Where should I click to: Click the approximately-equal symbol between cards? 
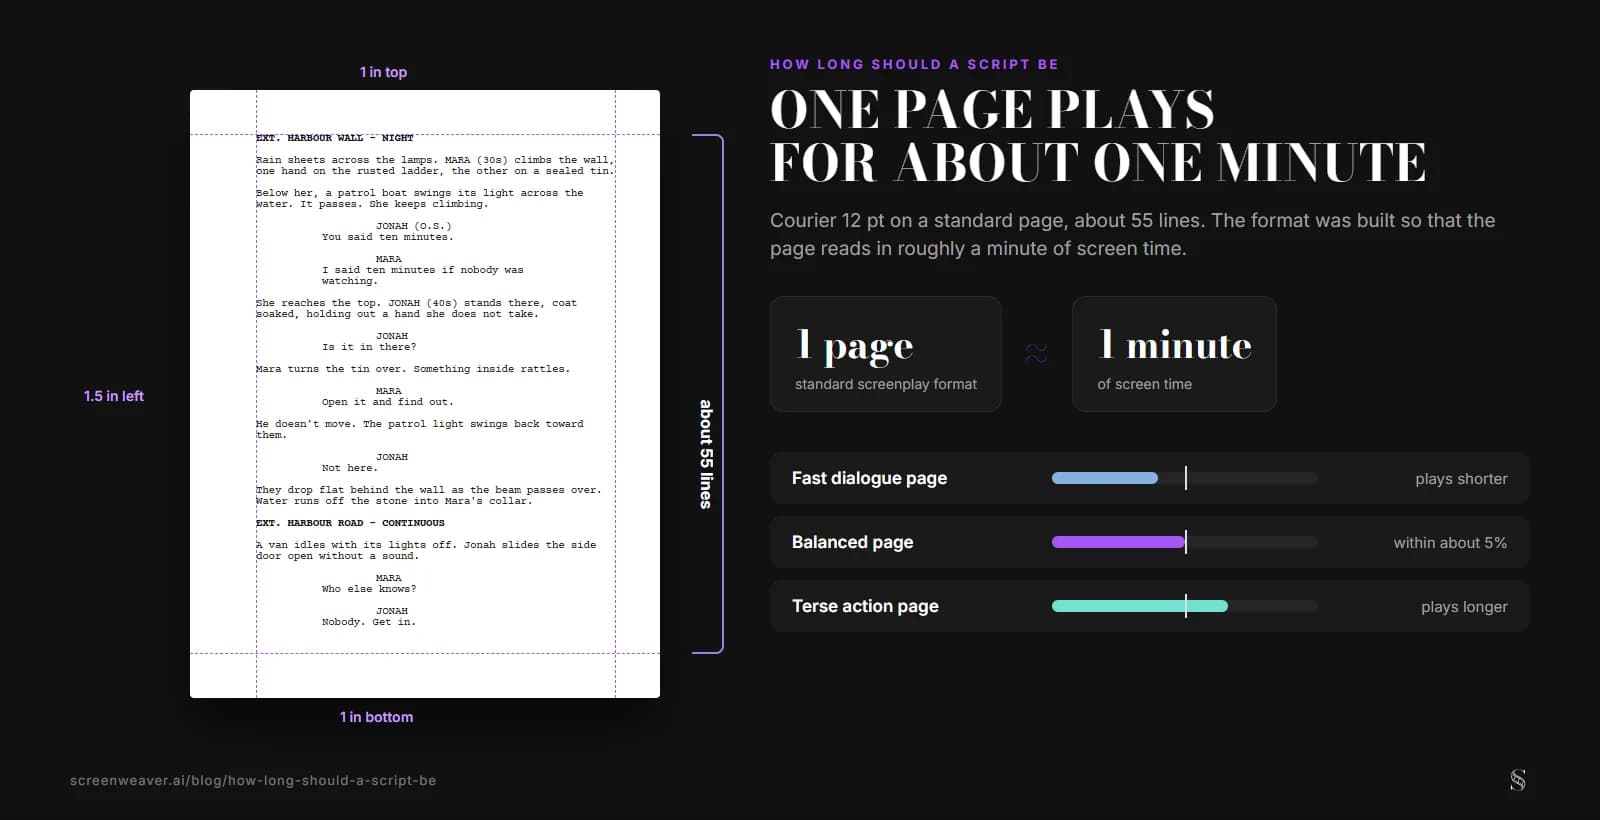coord(1036,353)
